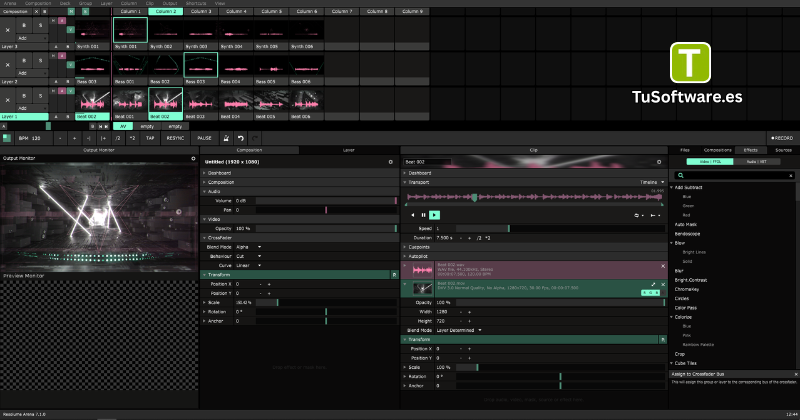Switch to the Files tab
Image resolution: width=800 pixels, height=420 pixels.
click(x=685, y=150)
